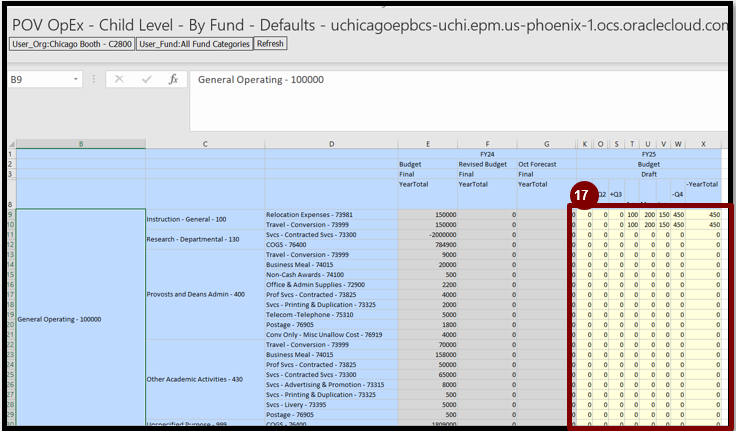Select the FY25 header cell
Screen dimensions: 736x431
point(649,154)
